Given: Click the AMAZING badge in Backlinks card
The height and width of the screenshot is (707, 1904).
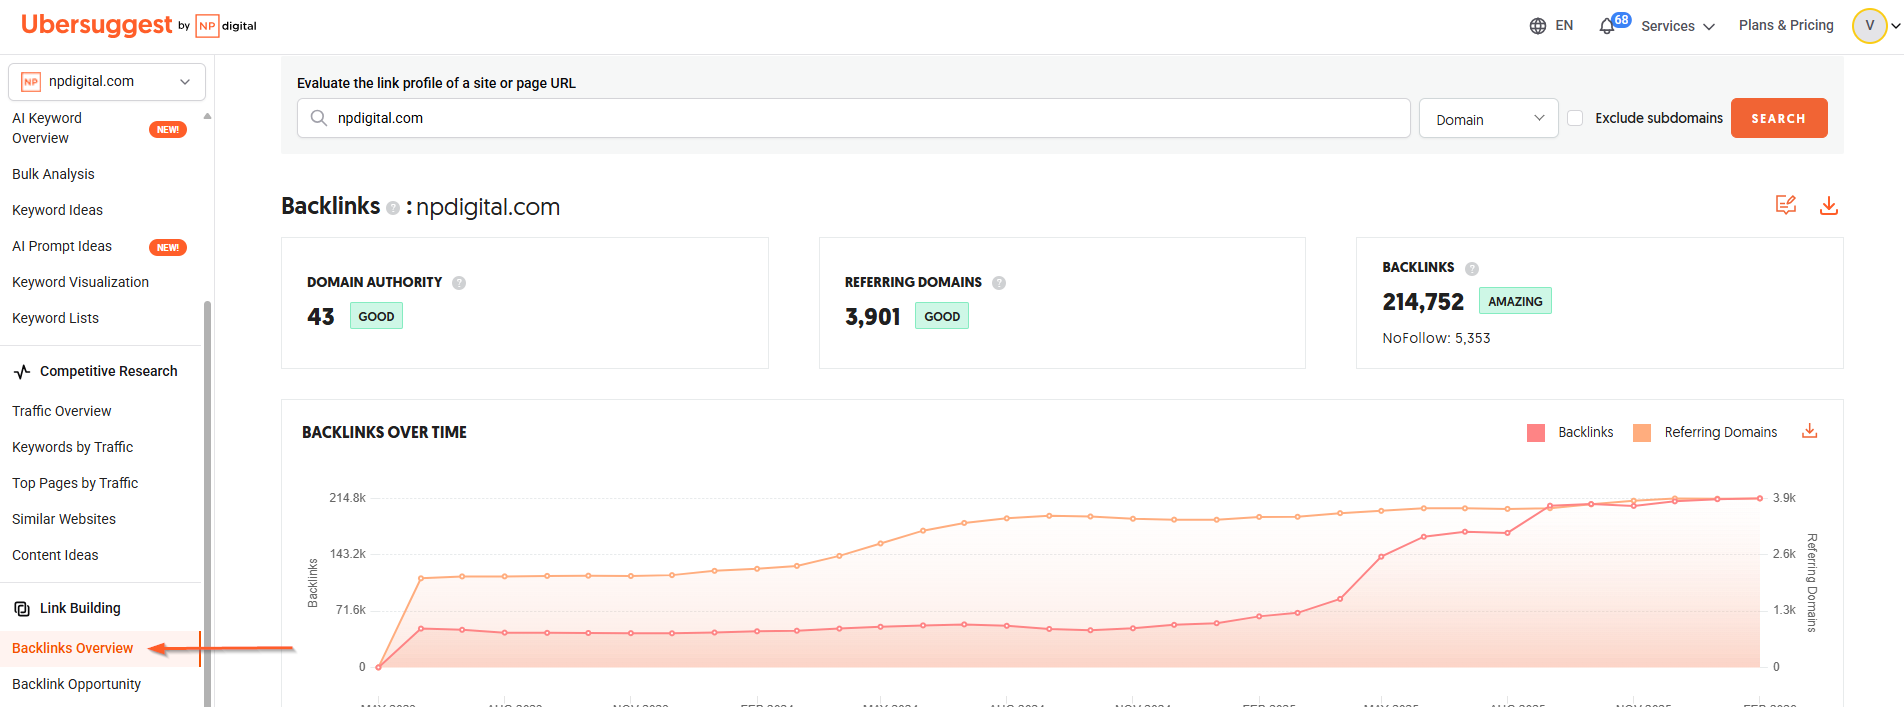Looking at the screenshot, I should (1515, 301).
